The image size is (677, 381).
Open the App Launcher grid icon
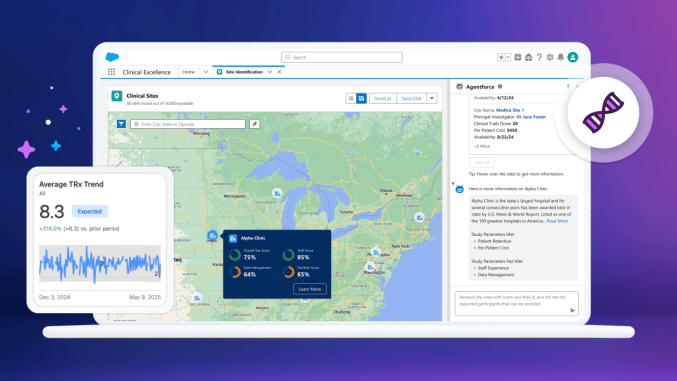pyautogui.click(x=111, y=72)
